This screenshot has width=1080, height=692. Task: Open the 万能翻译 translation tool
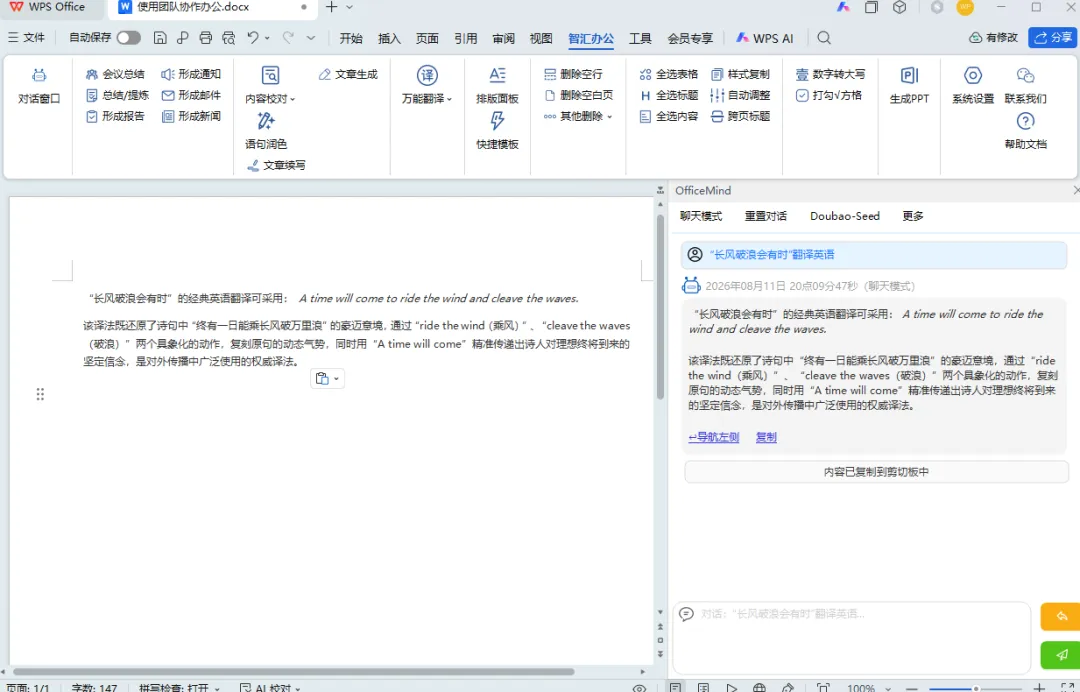tap(427, 85)
